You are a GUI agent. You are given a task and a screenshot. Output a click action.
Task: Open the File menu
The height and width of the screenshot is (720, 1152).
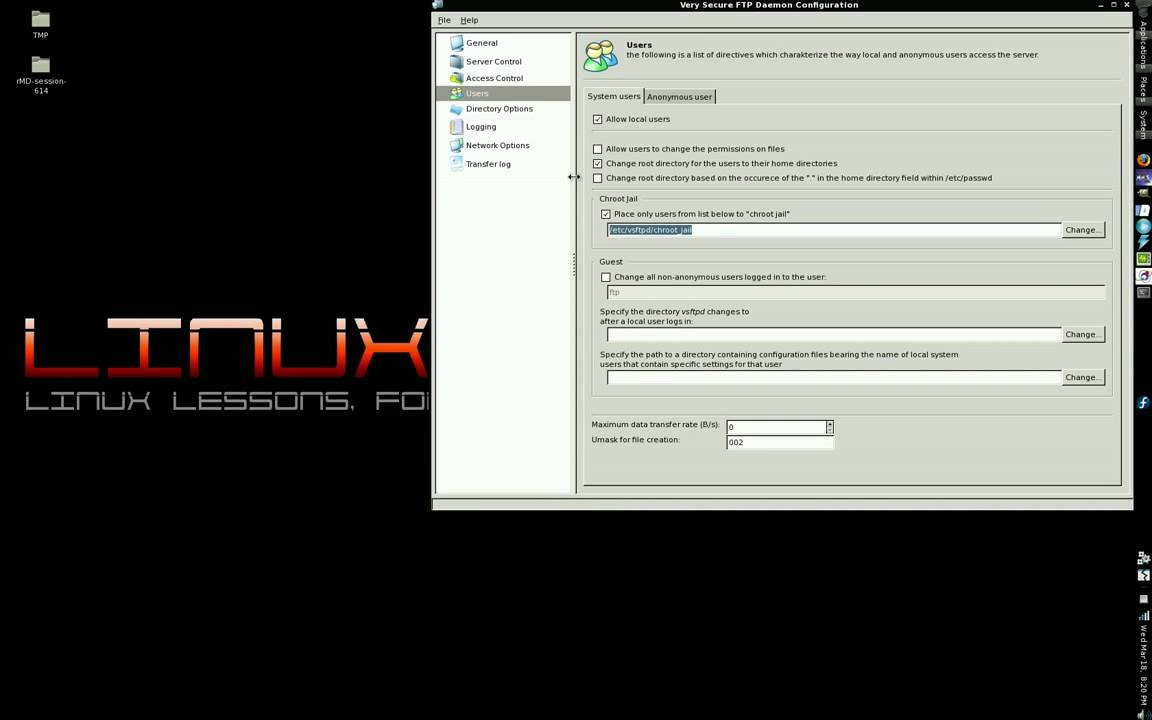tap(444, 21)
